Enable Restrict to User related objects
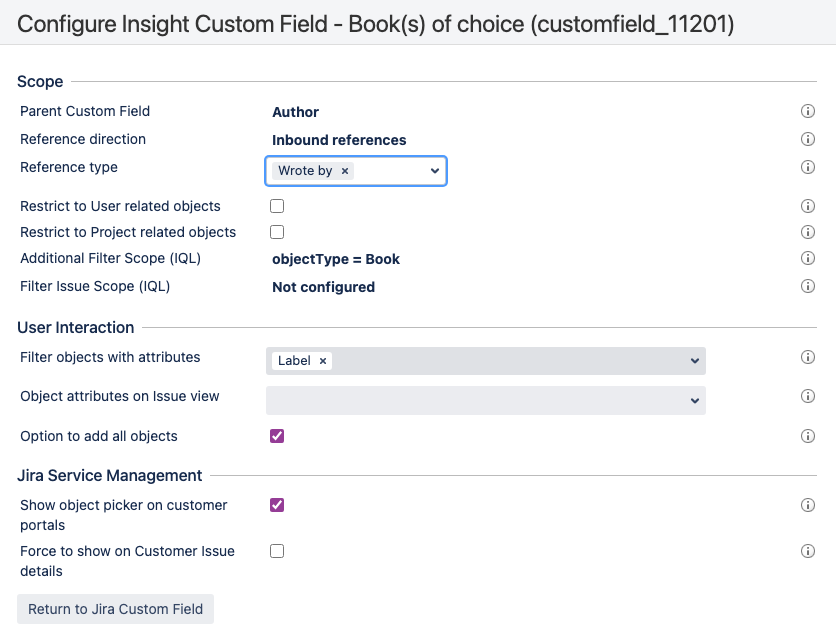 pos(277,206)
